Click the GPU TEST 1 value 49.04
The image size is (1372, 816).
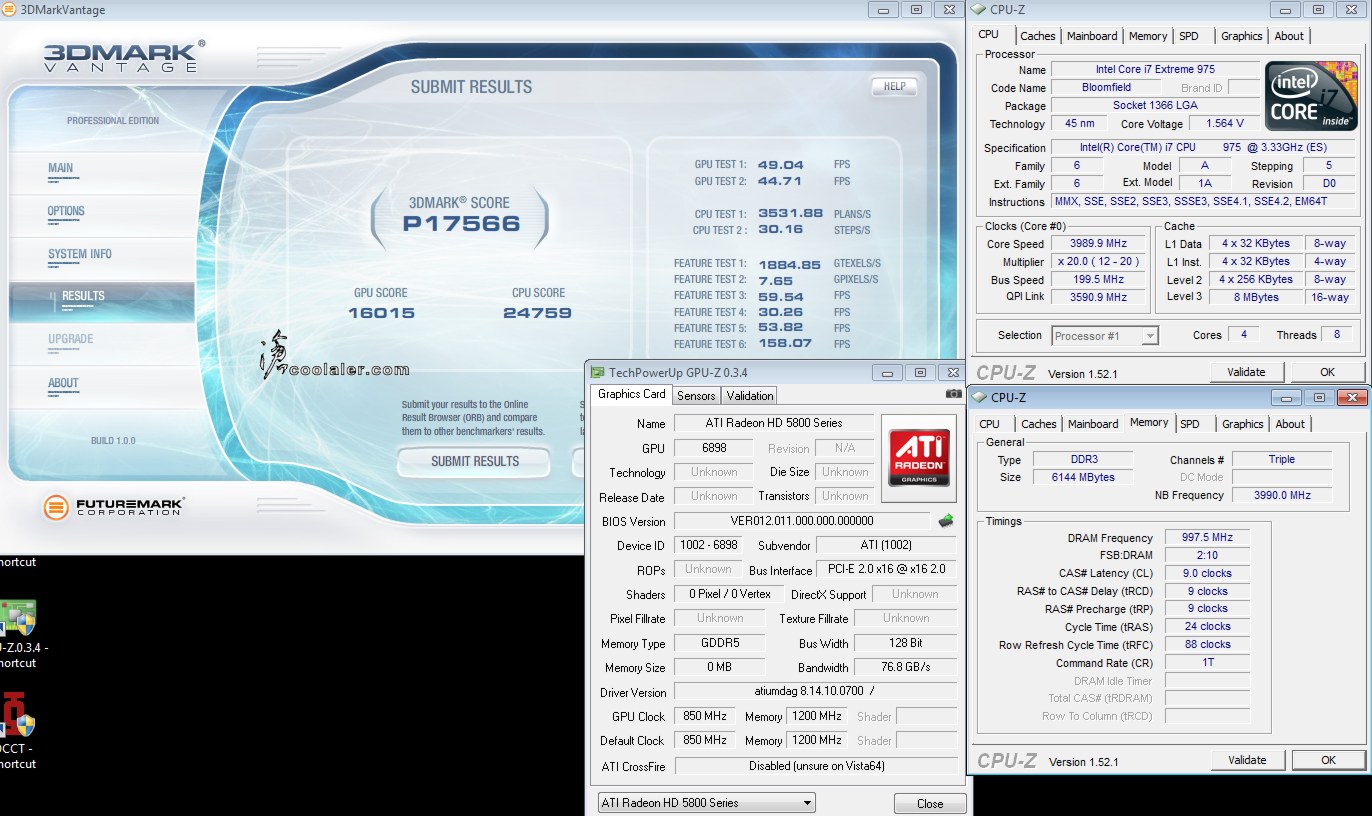pos(781,165)
